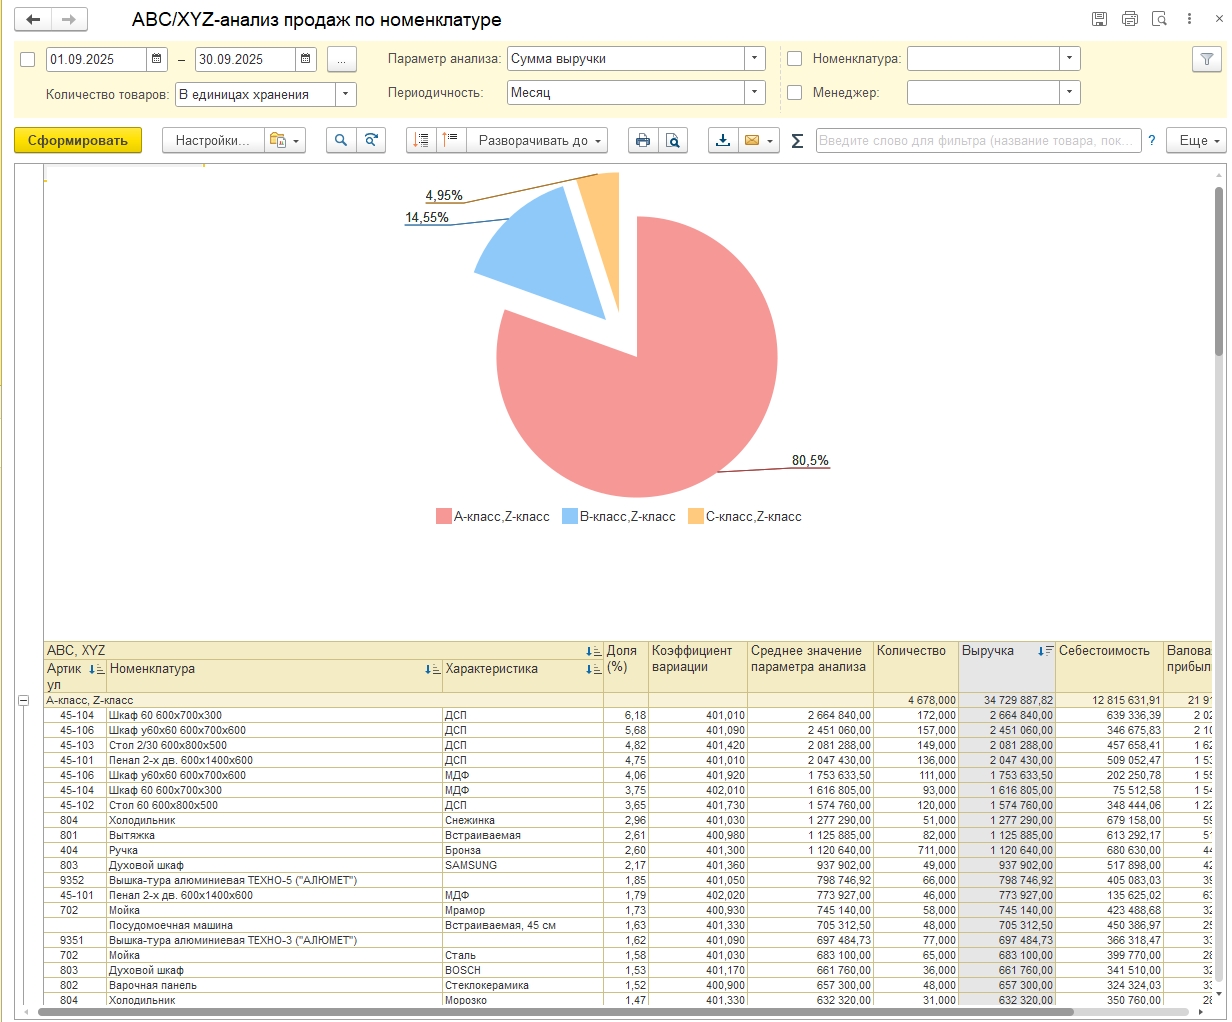Image resolution: width=1232 pixels, height=1022 pixels.
Task: Click the Сформировать button
Action: pyautogui.click(x=78, y=141)
